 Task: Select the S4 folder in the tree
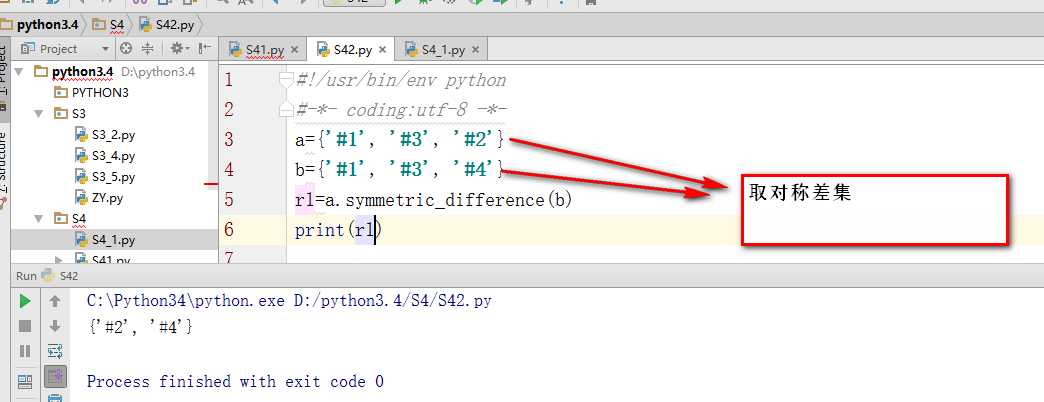(x=70, y=218)
